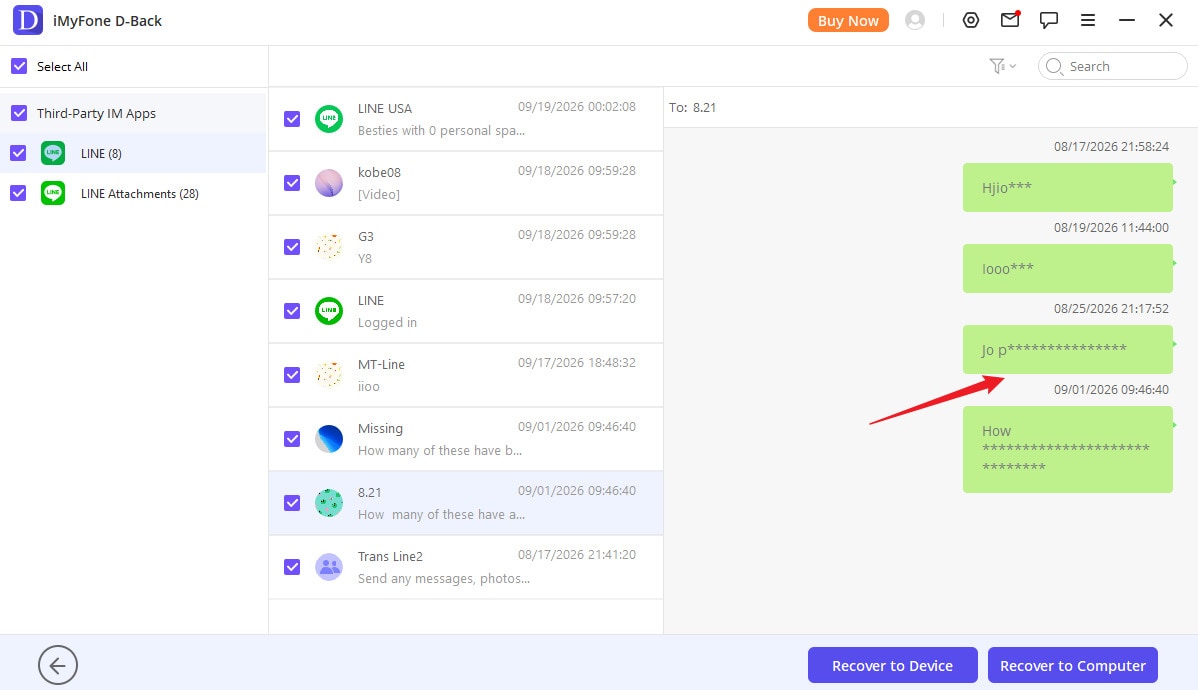Open the MT-Line conversation
The height and width of the screenshot is (690, 1198).
coord(466,375)
